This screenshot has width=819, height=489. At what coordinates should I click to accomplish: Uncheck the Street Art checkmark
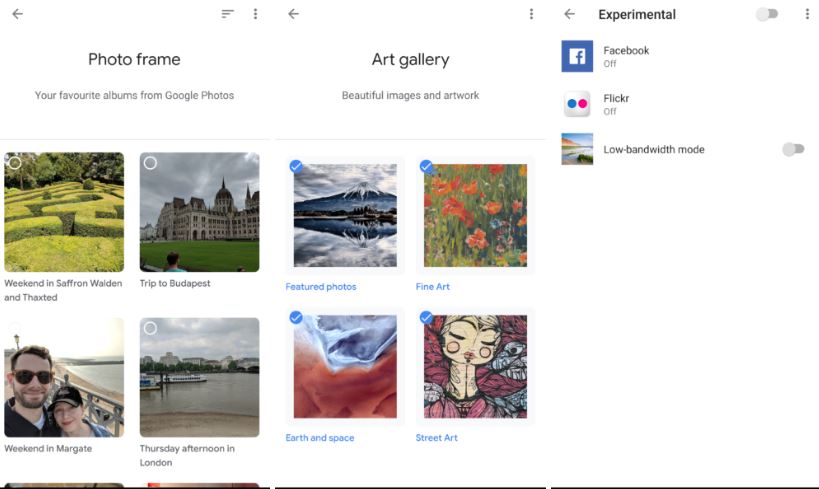pos(426,317)
